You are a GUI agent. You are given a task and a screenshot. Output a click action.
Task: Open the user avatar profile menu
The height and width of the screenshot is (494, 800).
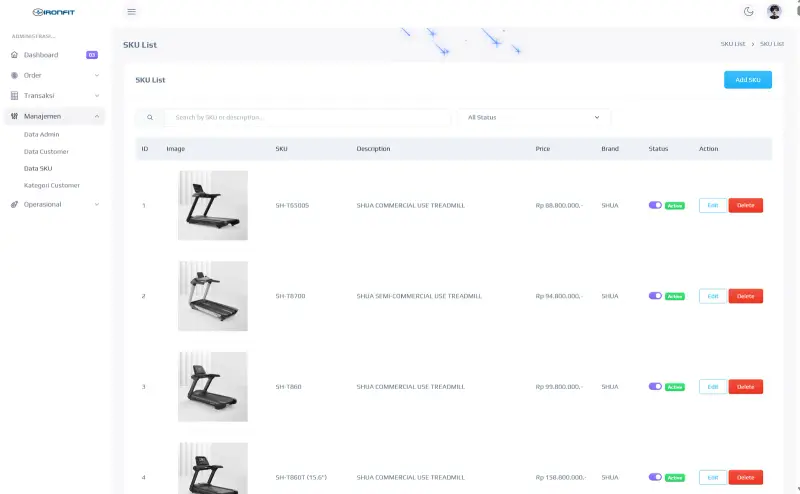pos(774,11)
